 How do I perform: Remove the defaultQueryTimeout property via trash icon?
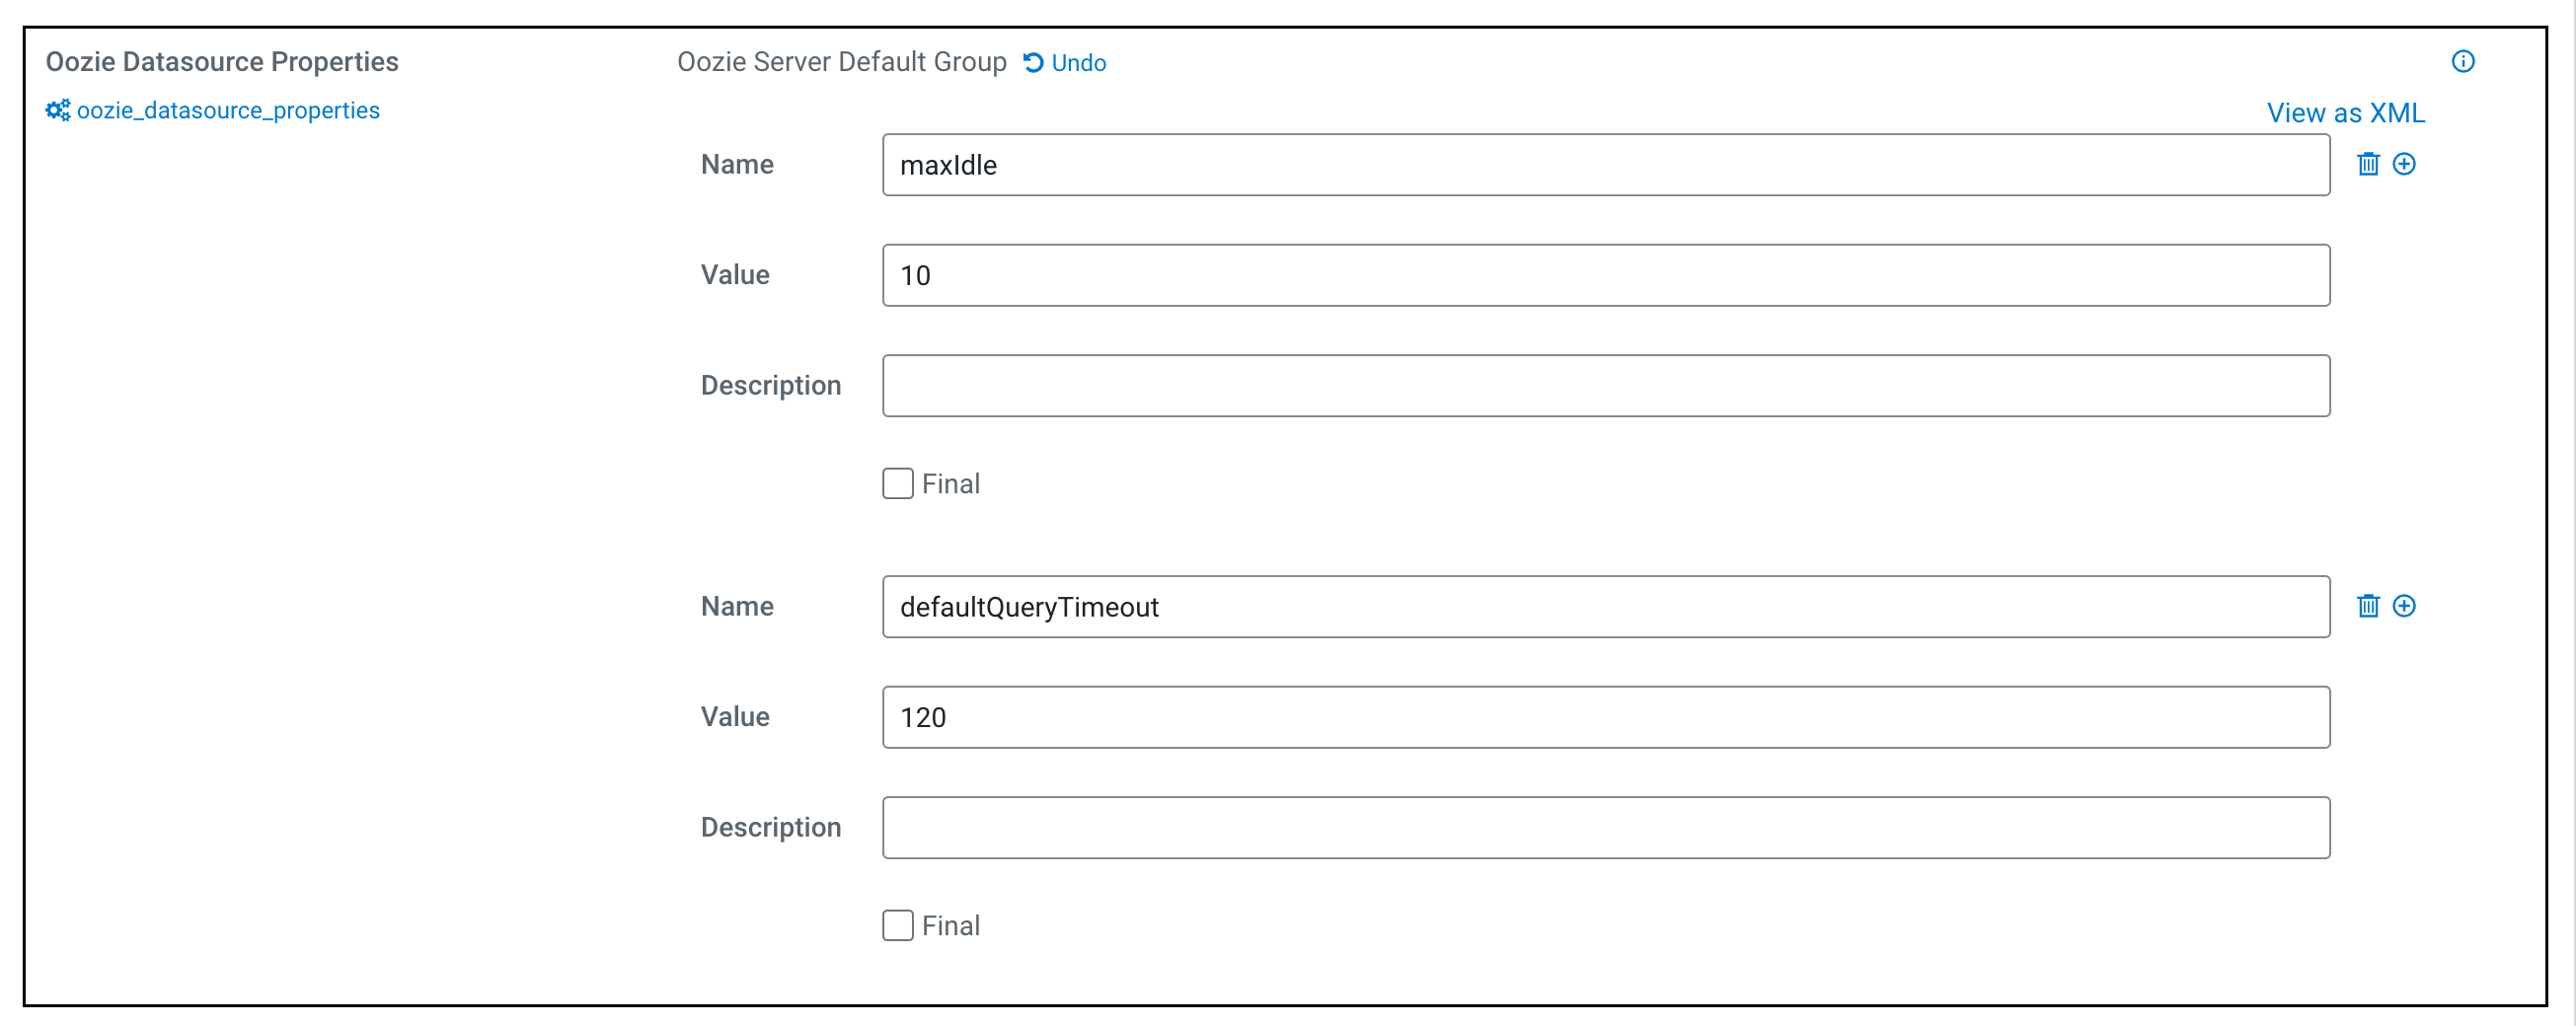(x=2367, y=606)
